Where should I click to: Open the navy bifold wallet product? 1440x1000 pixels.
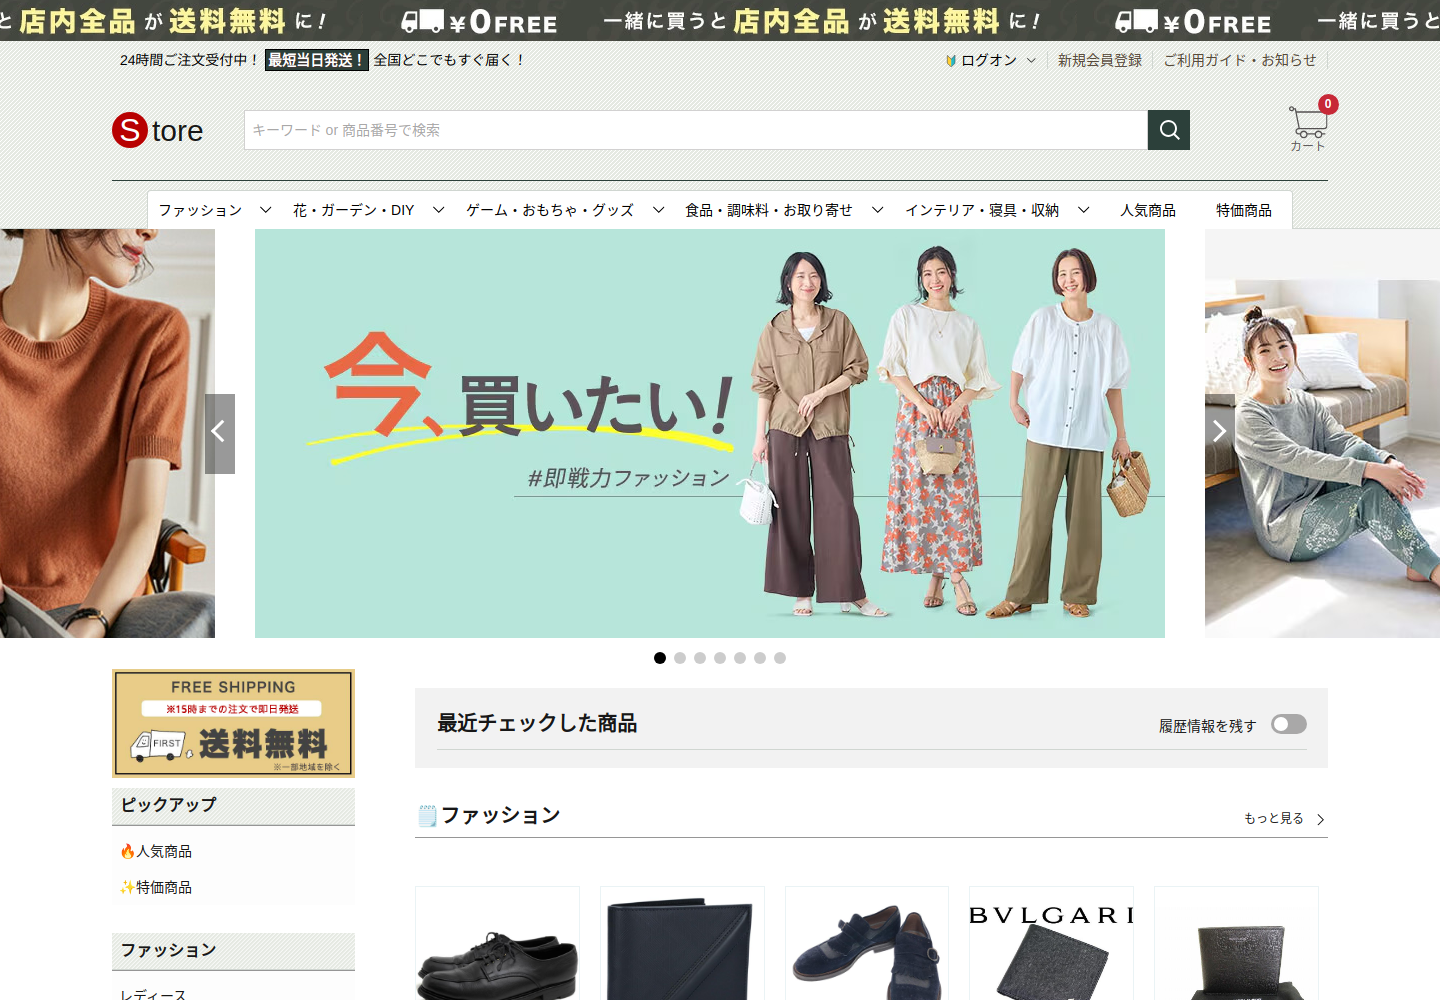682,943
